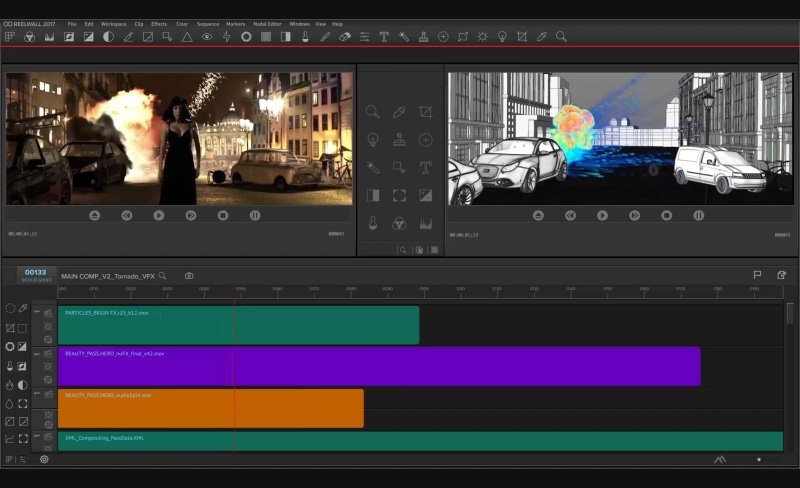
Task: Select the eyedropper tool in the center panel
Action: (x=399, y=113)
